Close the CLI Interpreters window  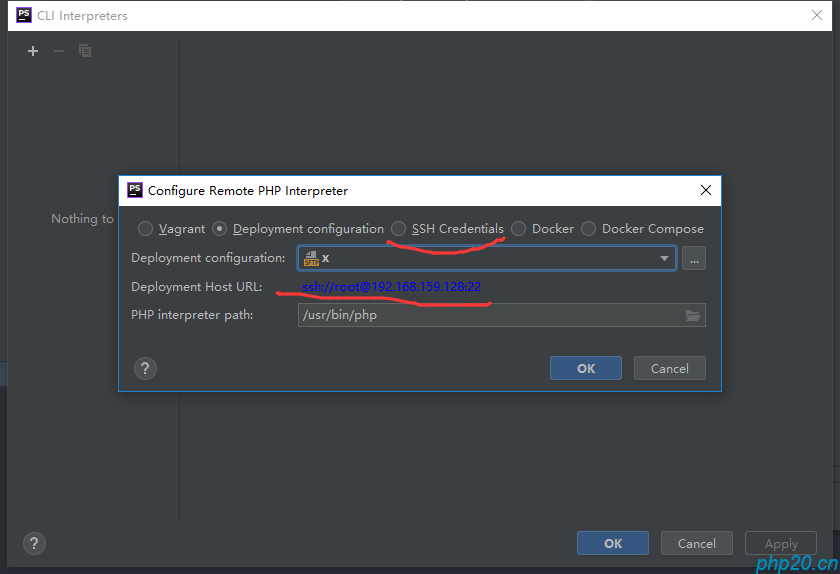[817, 16]
